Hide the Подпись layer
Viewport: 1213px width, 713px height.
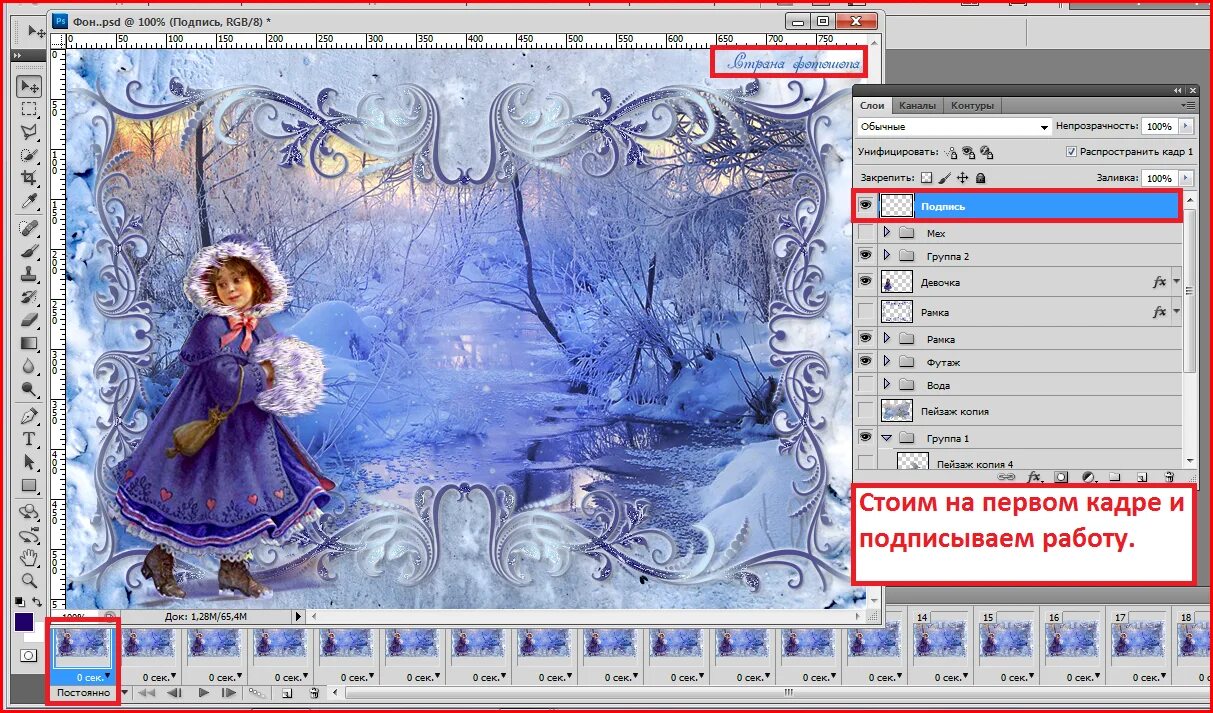point(865,205)
